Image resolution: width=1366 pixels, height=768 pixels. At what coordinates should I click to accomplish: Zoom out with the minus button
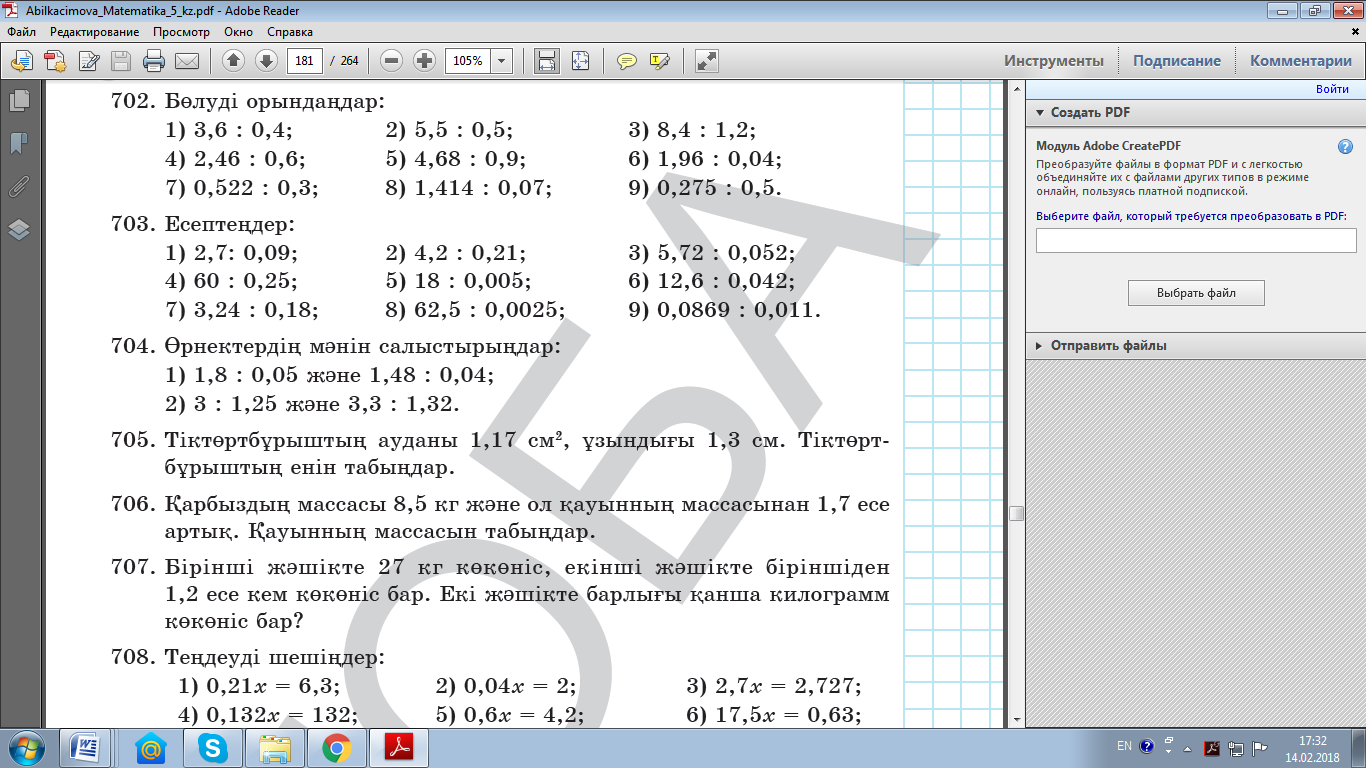[x=392, y=61]
